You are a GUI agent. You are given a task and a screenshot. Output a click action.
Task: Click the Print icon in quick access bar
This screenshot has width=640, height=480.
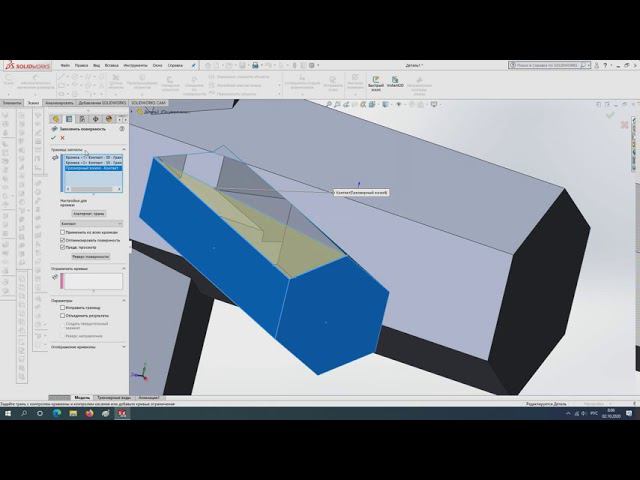(x=256, y=65)
